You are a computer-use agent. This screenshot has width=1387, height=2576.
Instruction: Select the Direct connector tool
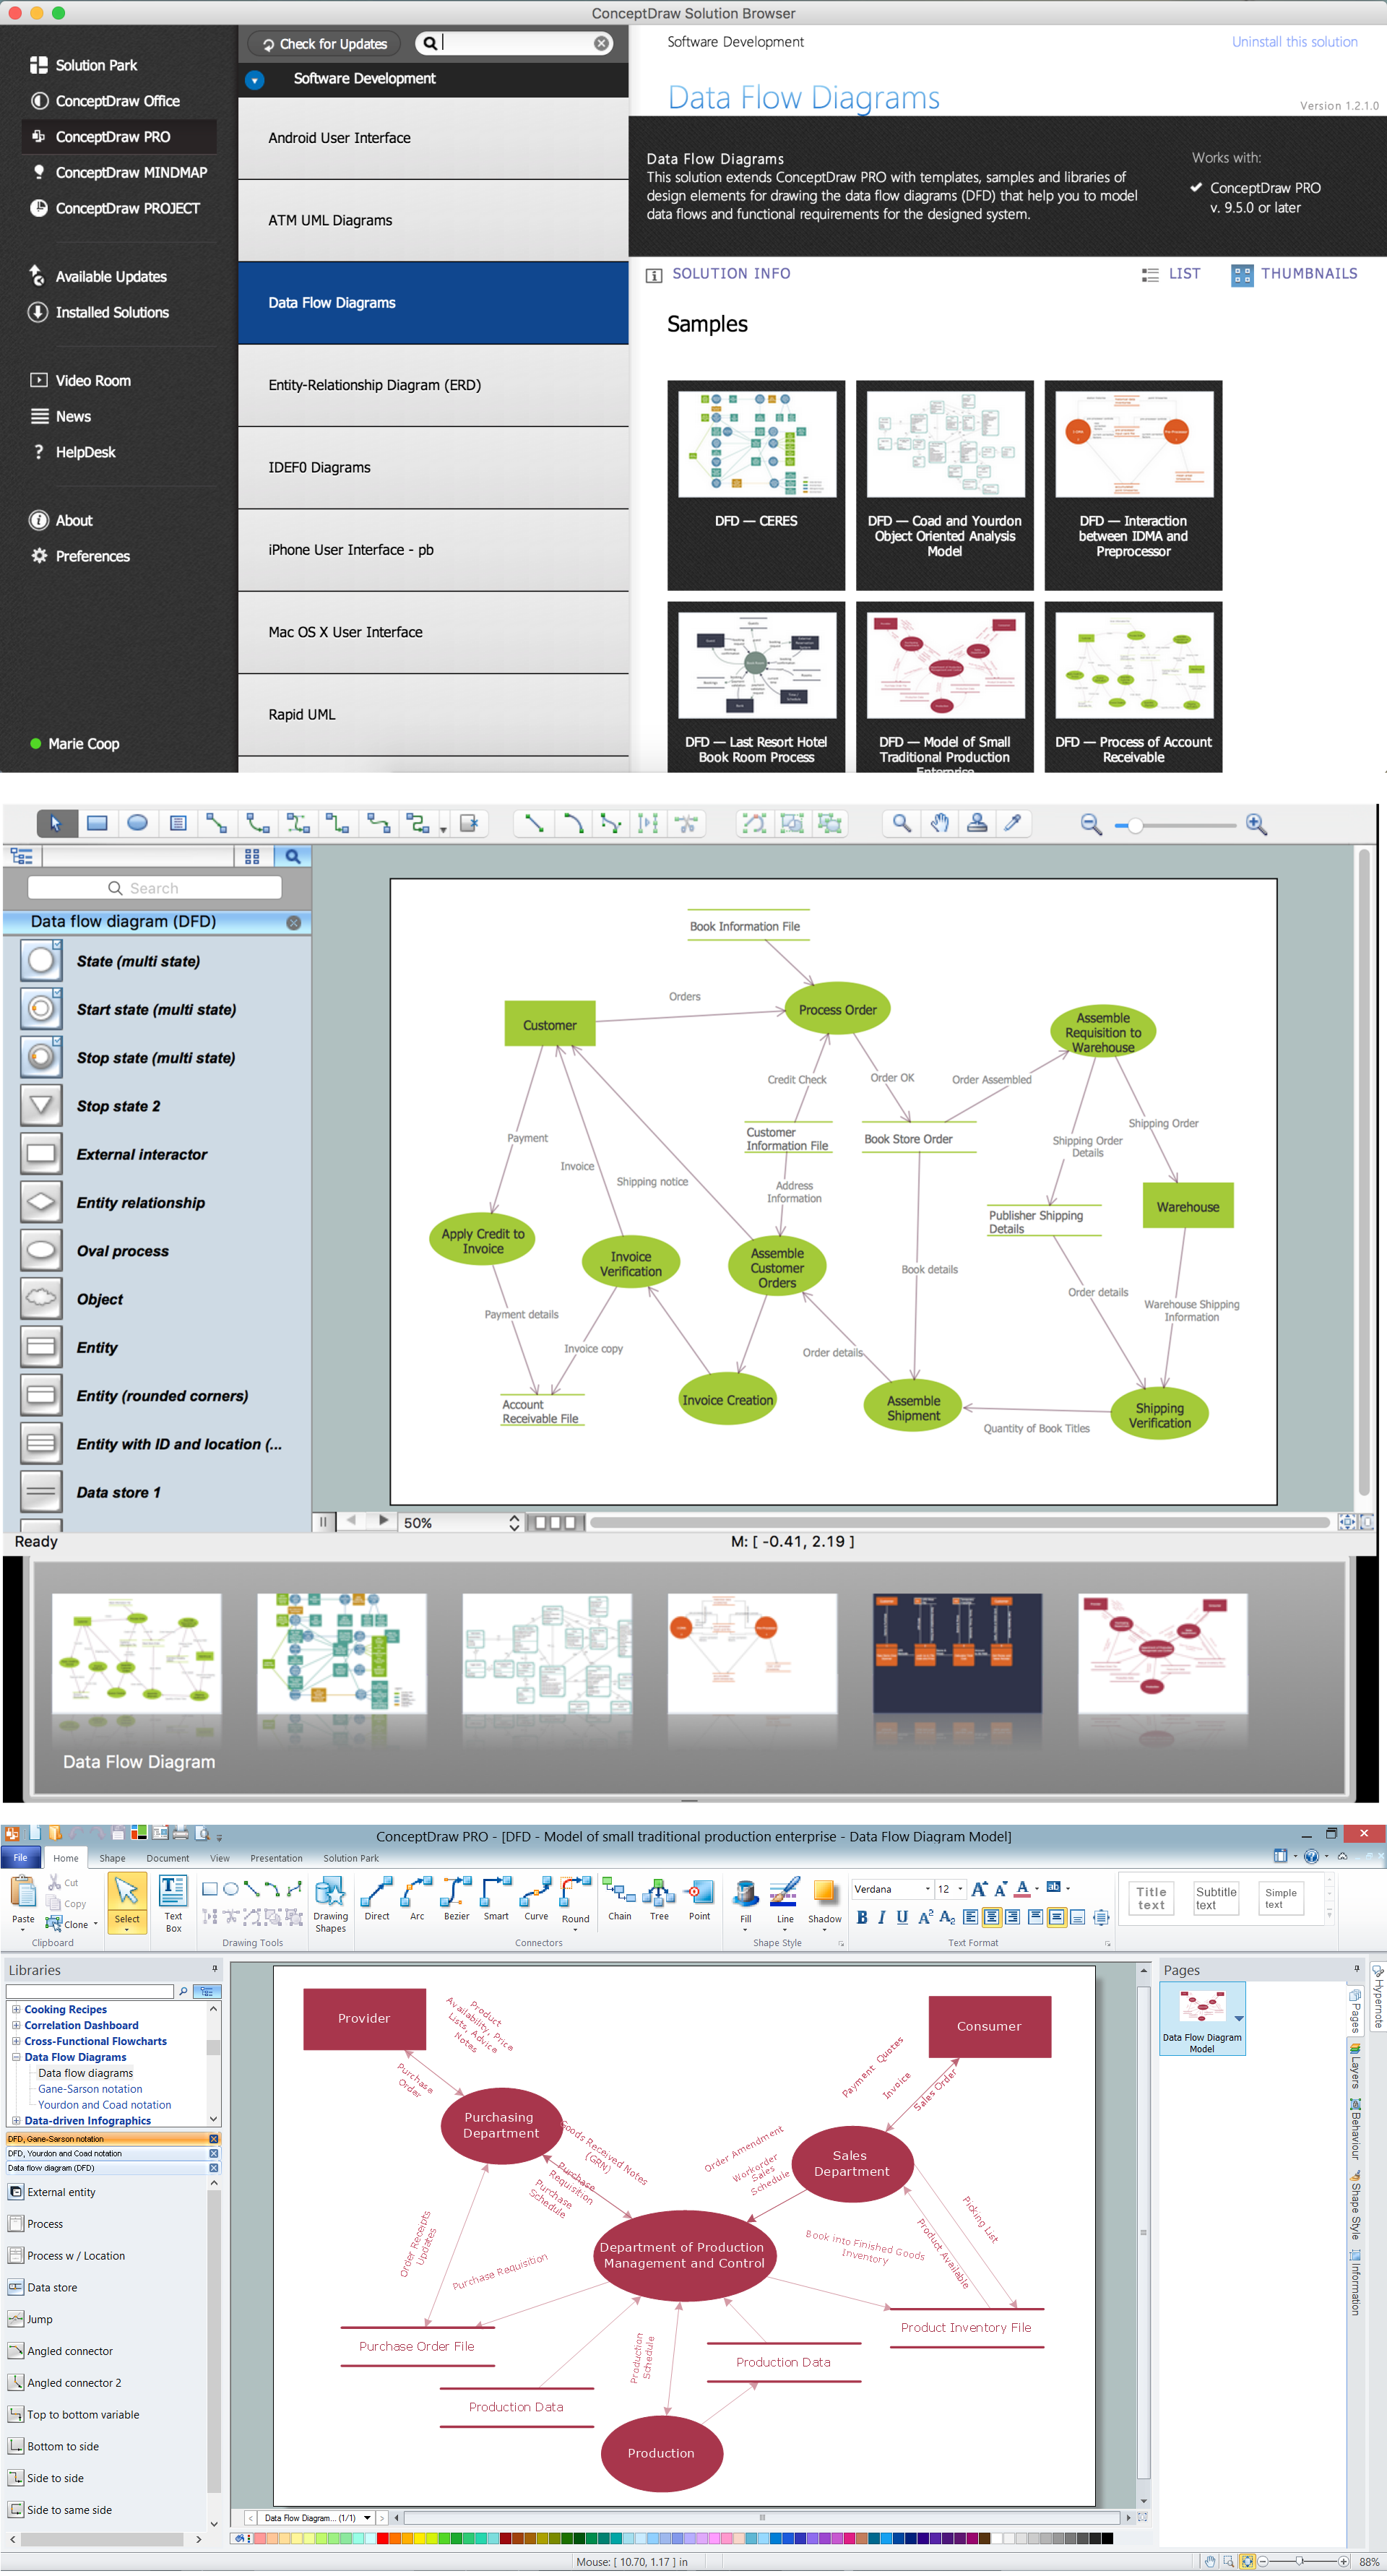[377, 1899]
